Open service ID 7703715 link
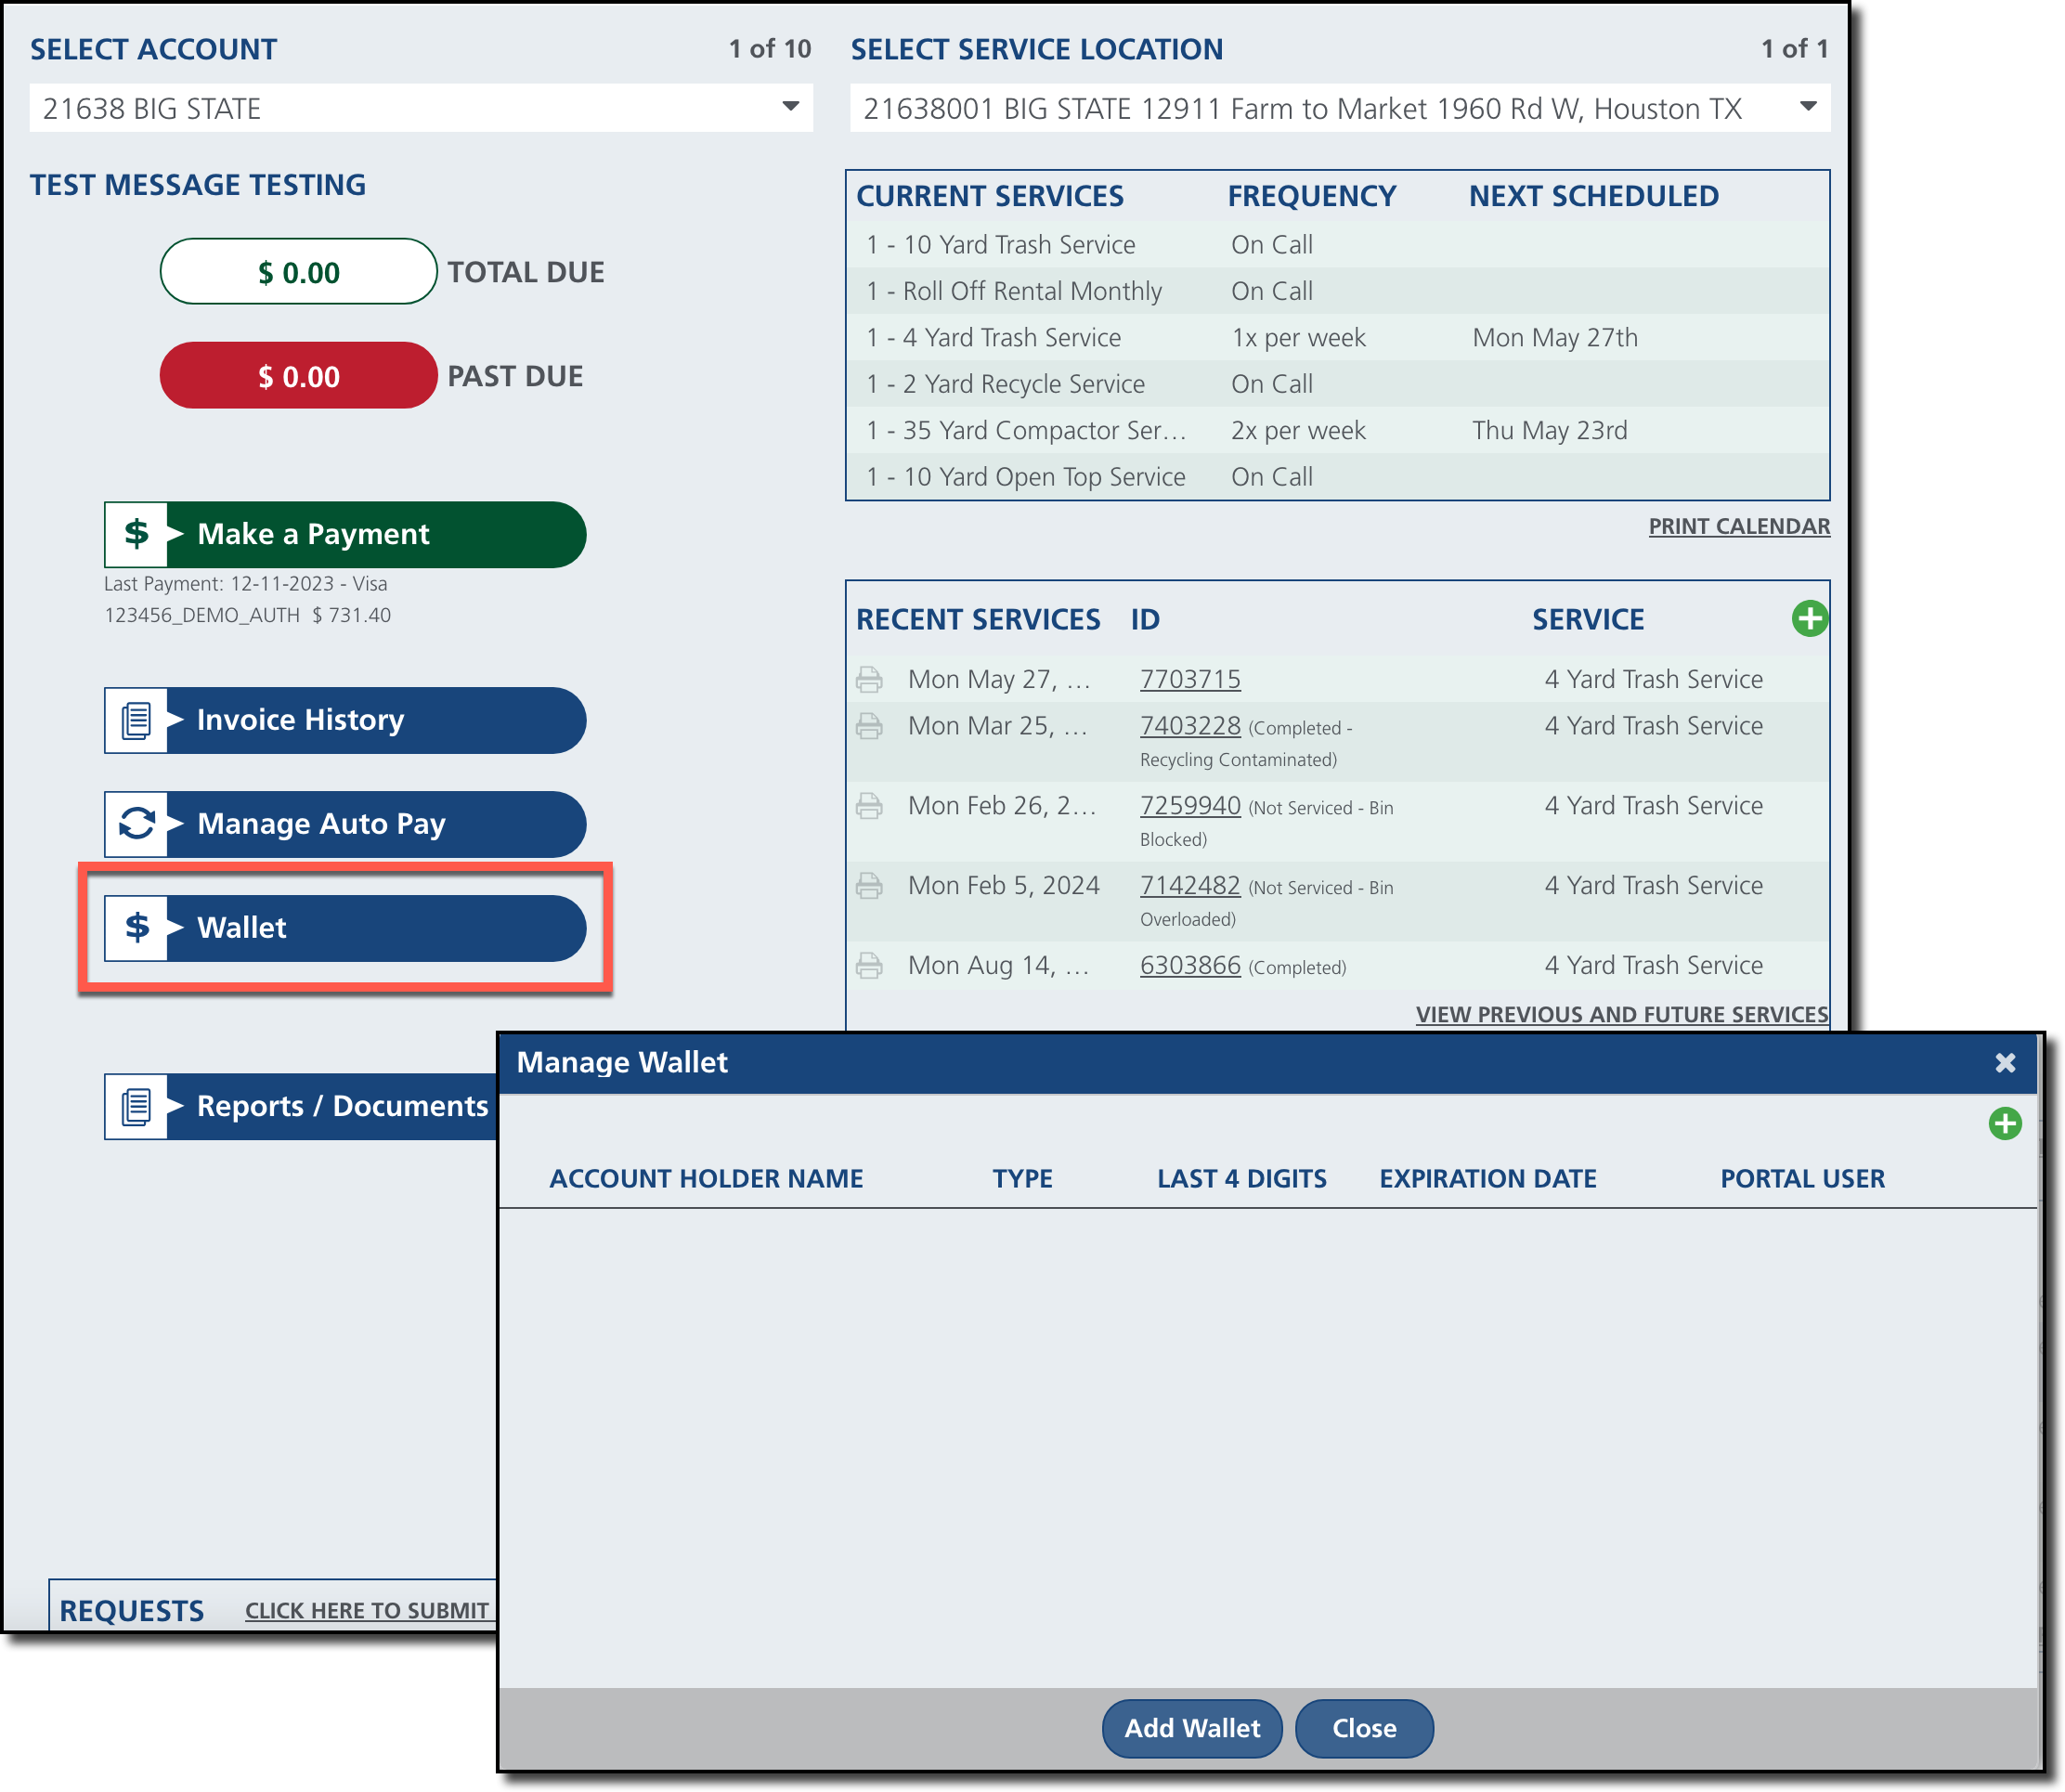 (1189, 680)
